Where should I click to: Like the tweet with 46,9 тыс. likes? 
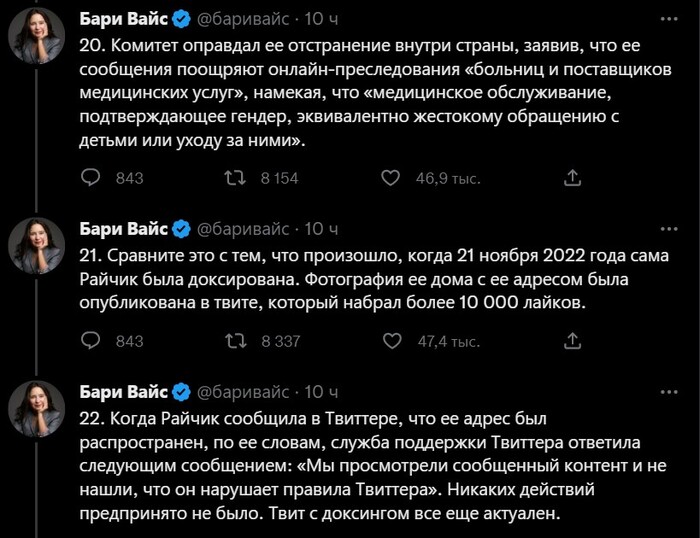392,178
